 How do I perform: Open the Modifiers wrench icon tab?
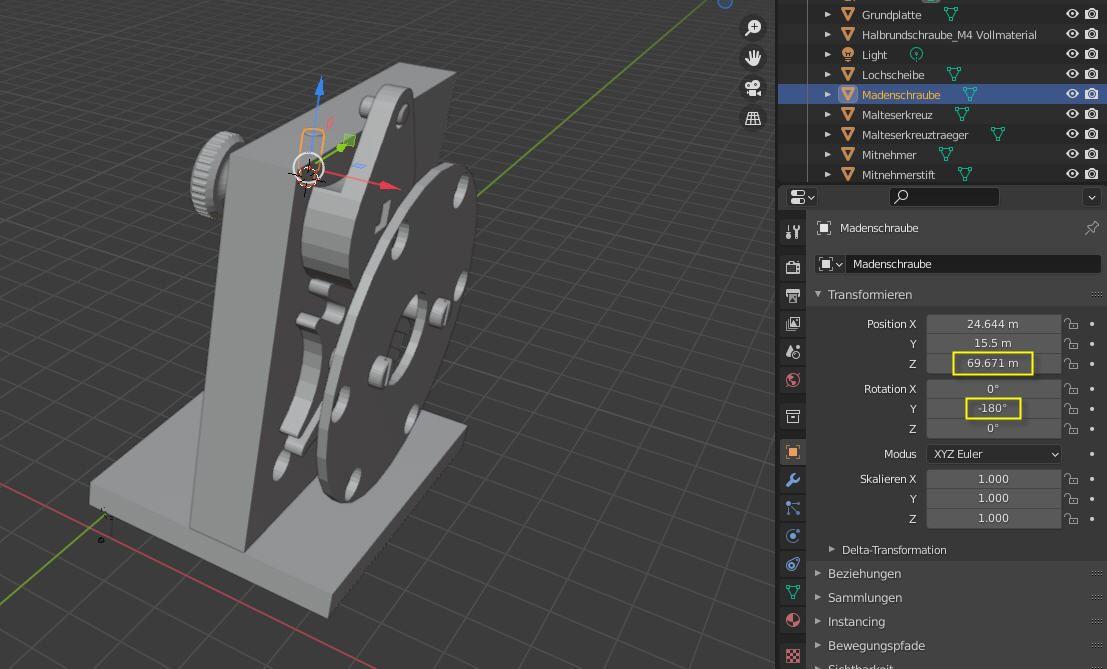tap(793, 480)
